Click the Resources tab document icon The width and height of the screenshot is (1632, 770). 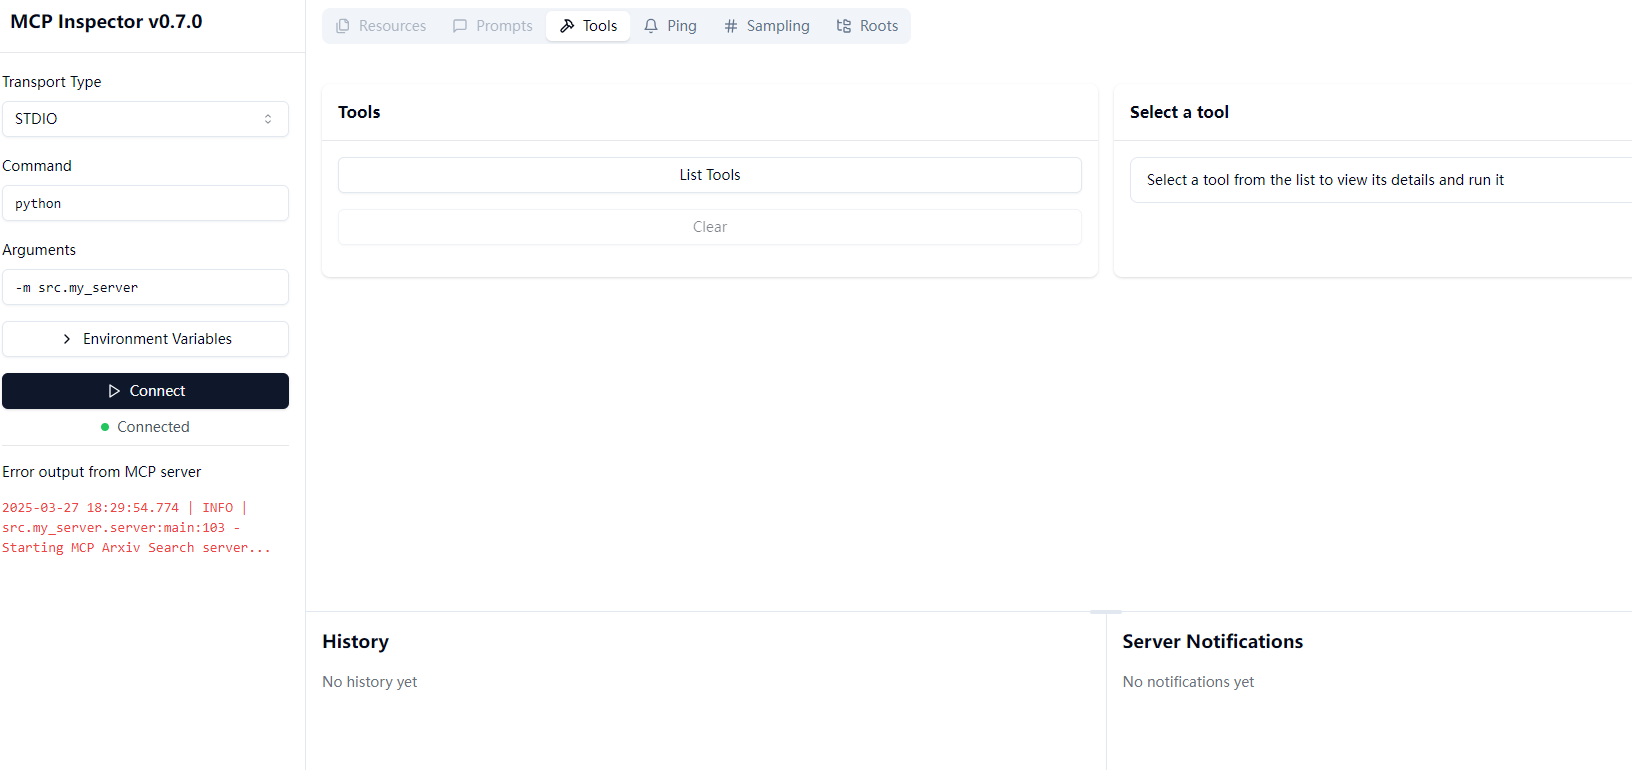pyautogui.click(x=343, y=26)
